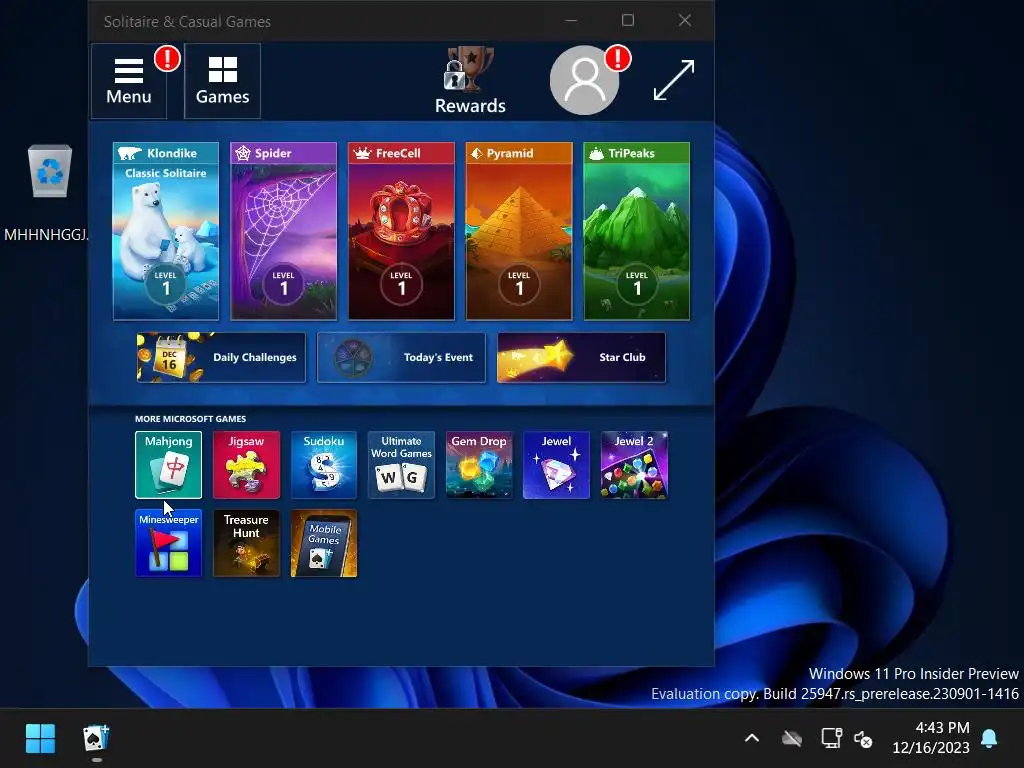Viewport: 1024px width, 768px height.
Task: Show hidden system tray icons
Action: pyautogui.click(x=752, y=739)
